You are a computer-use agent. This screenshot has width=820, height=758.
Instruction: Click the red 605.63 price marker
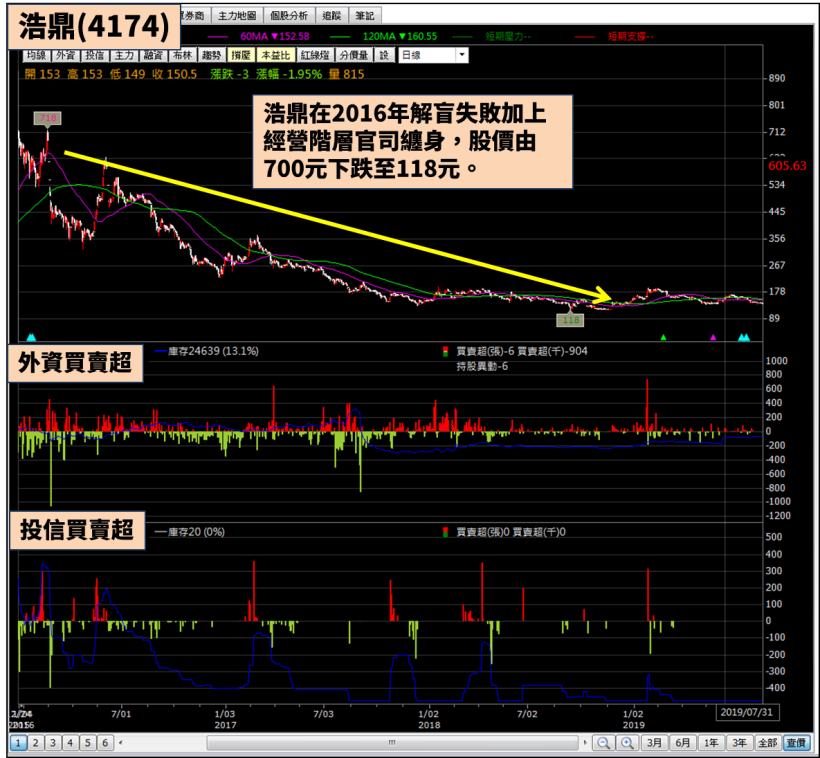(787, 166)
